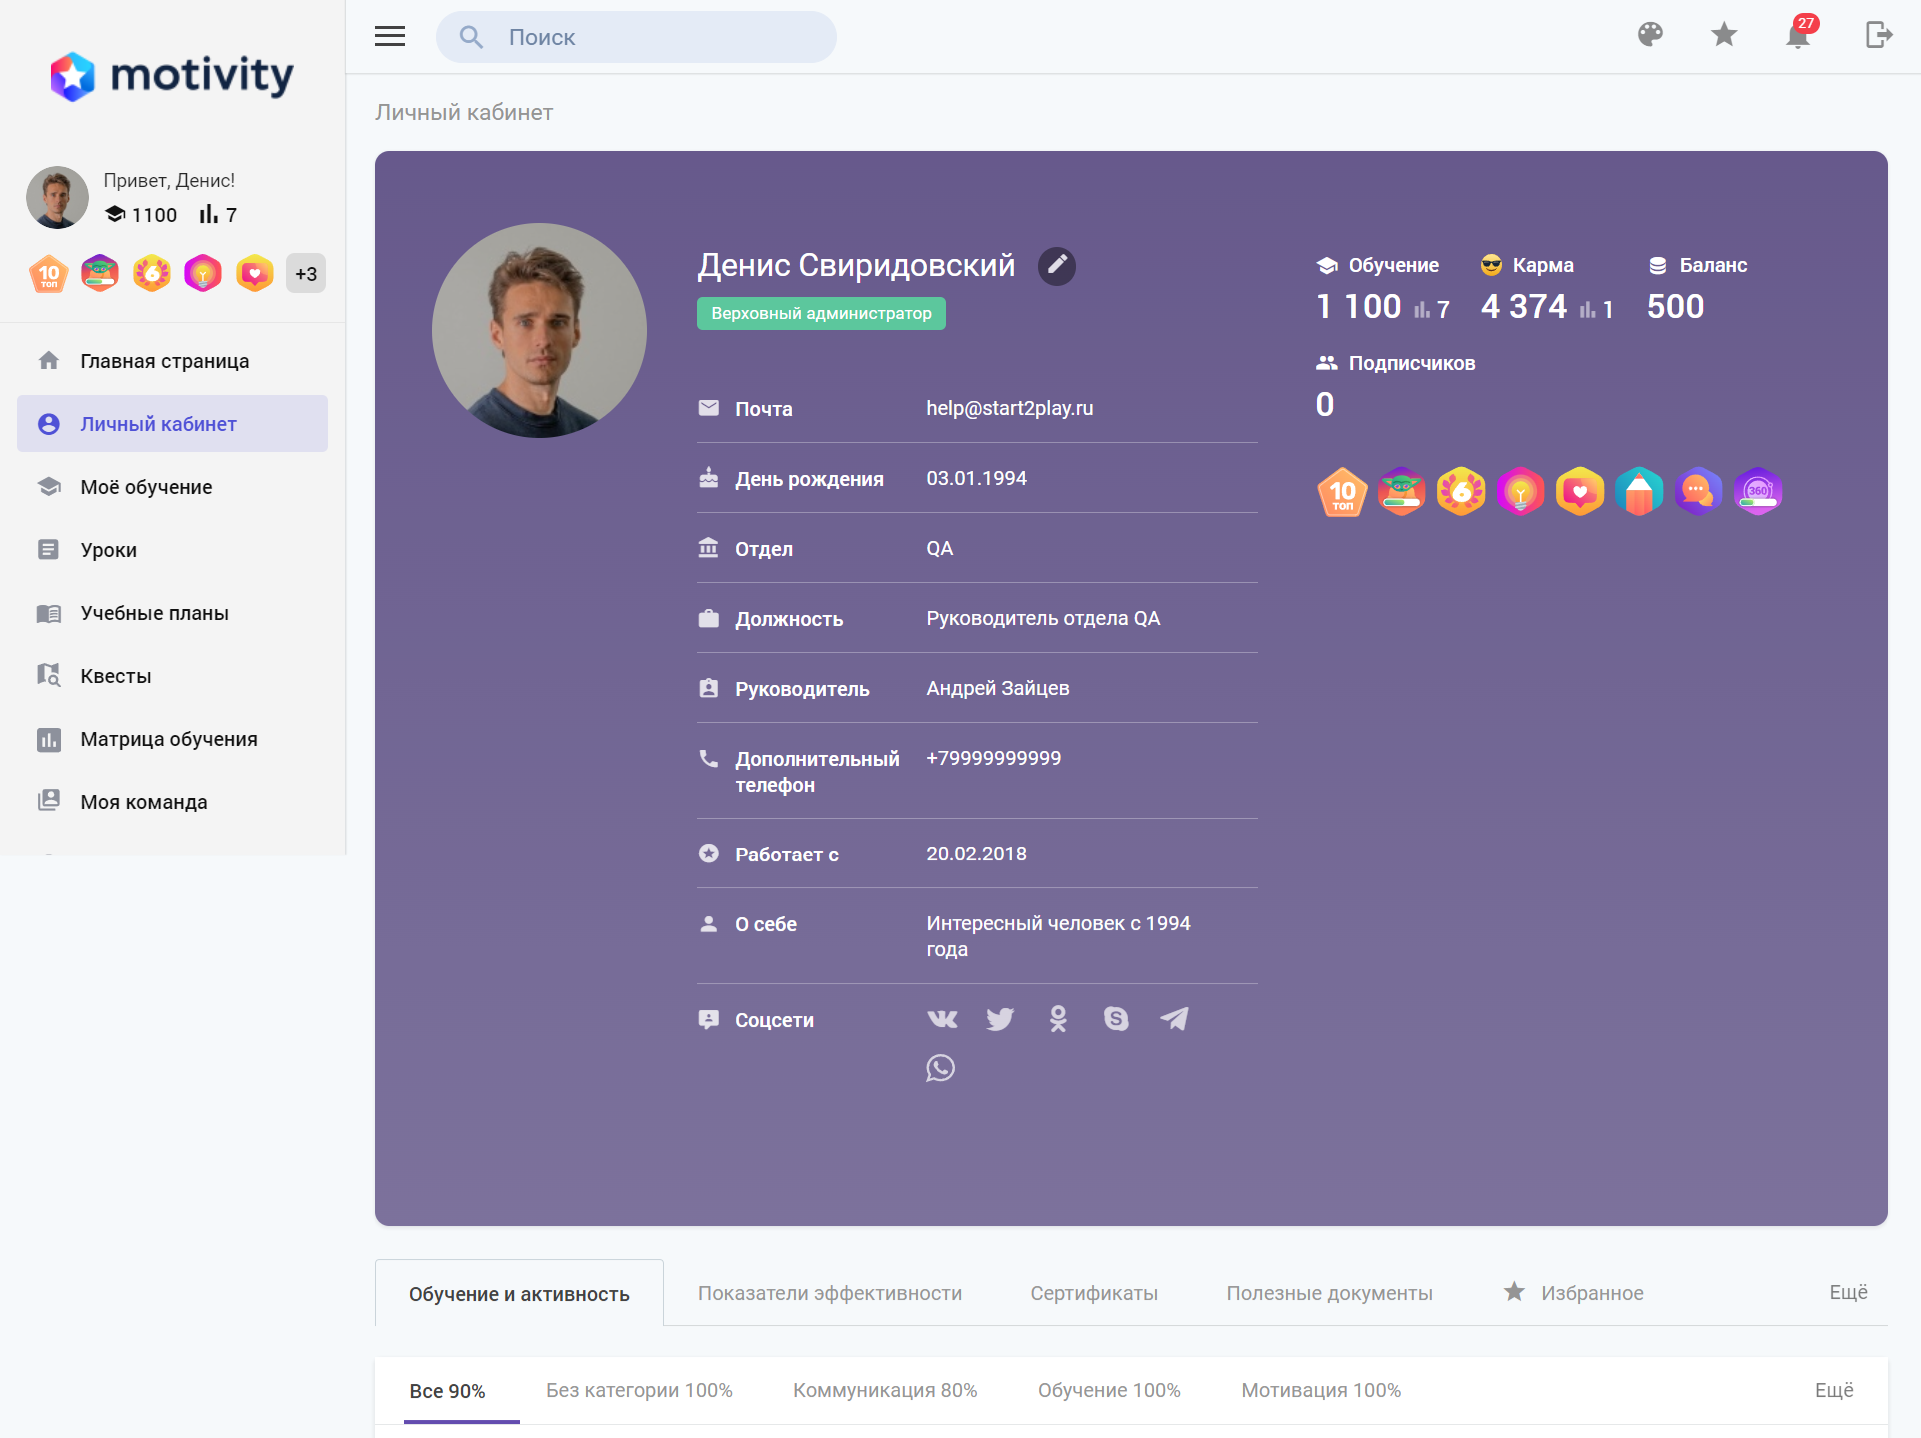1921x1438 pixels.
Task: Open the hamburger menu icon
Action: click(389, 37)
